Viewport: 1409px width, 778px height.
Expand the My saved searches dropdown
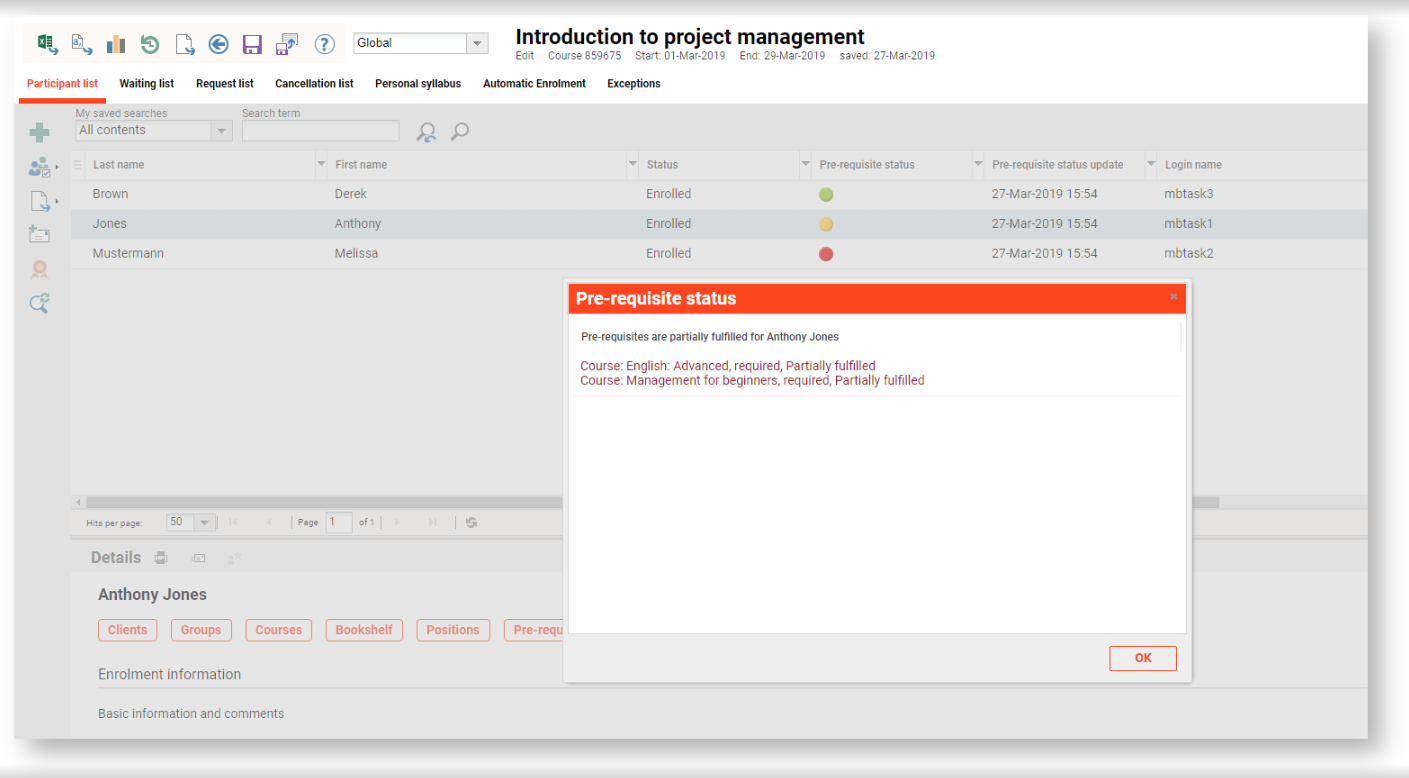(x=221, y=131)
